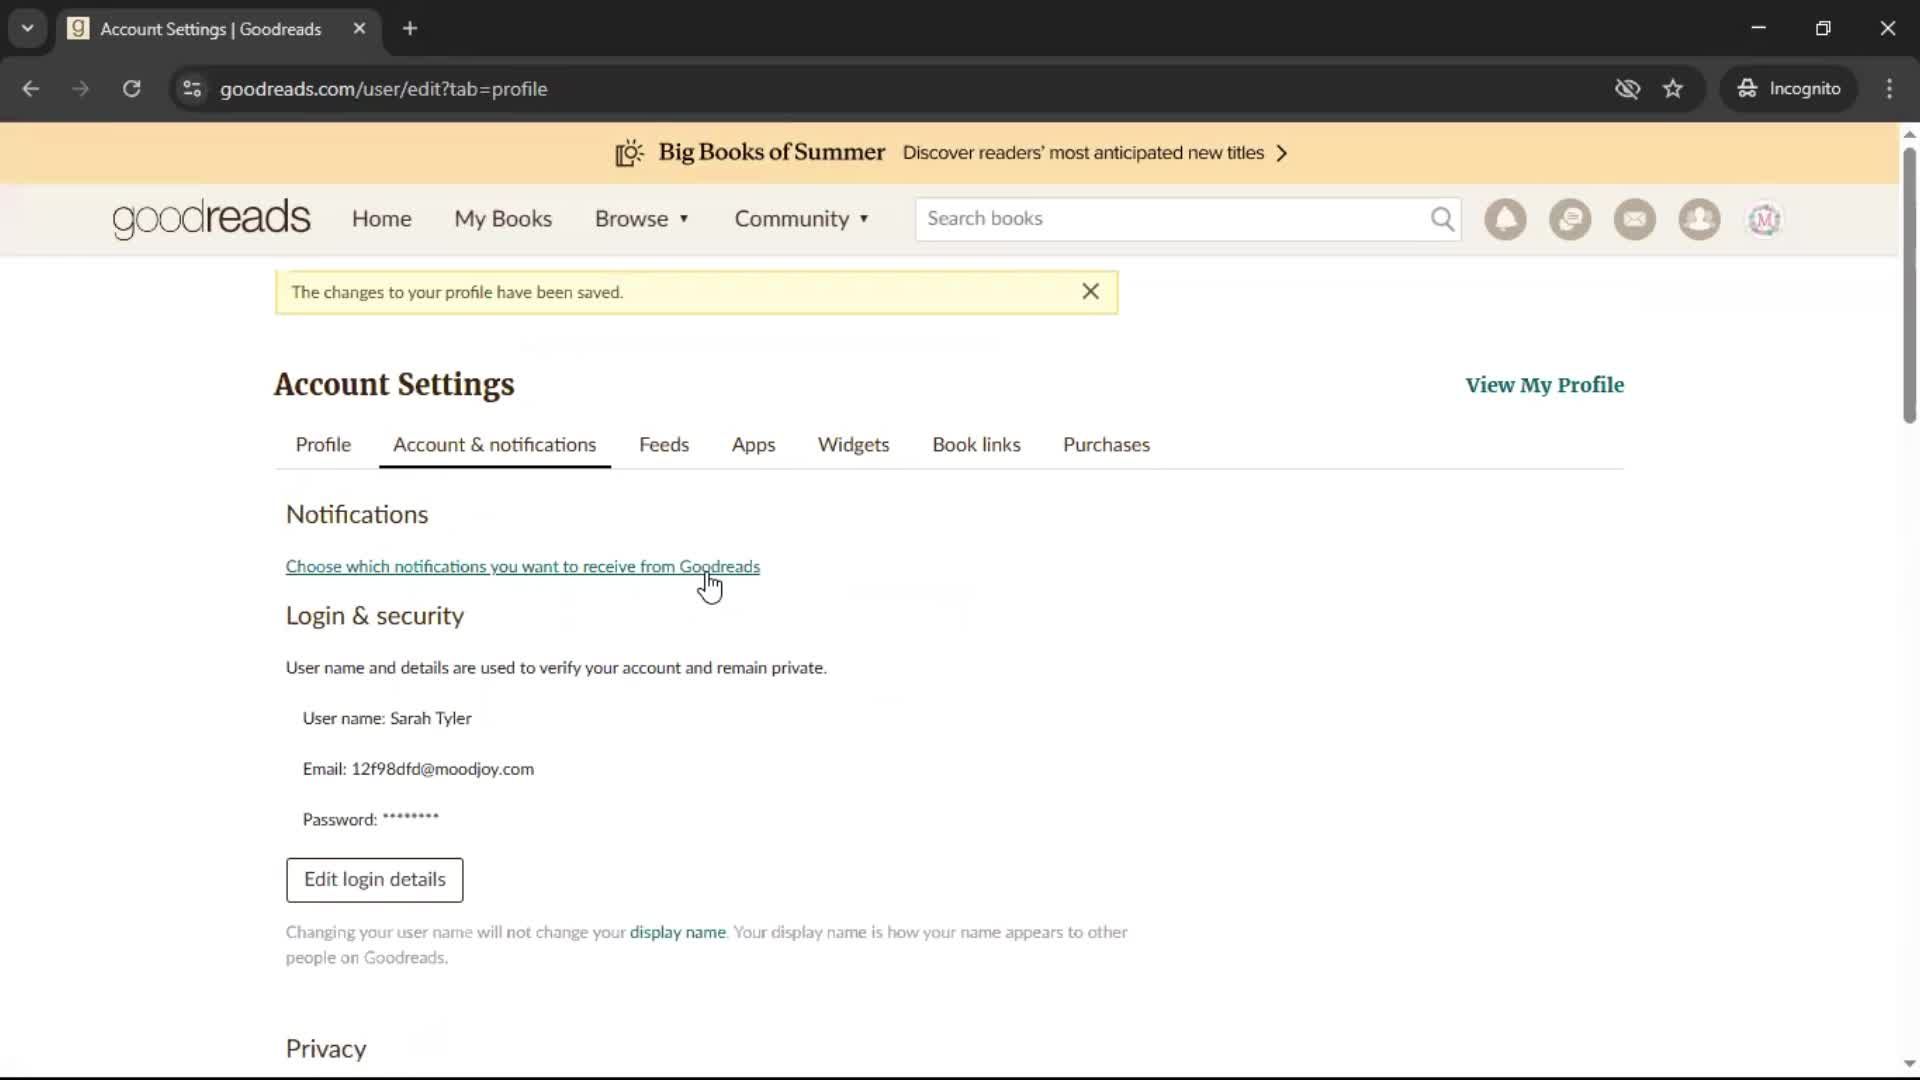Select Account & notifications tab
1920x1080 pixels.
tap(494, 445)
